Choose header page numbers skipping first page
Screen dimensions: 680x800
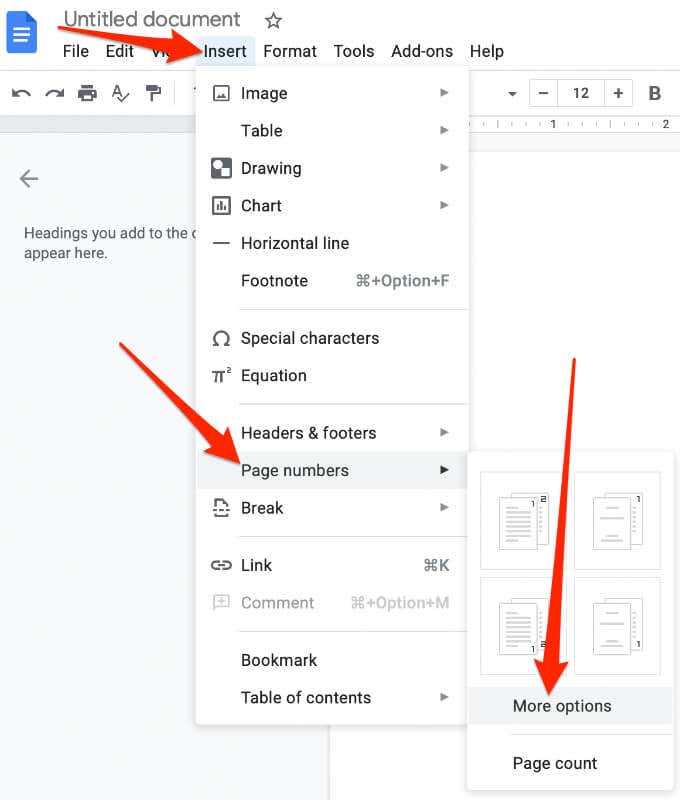617,520
